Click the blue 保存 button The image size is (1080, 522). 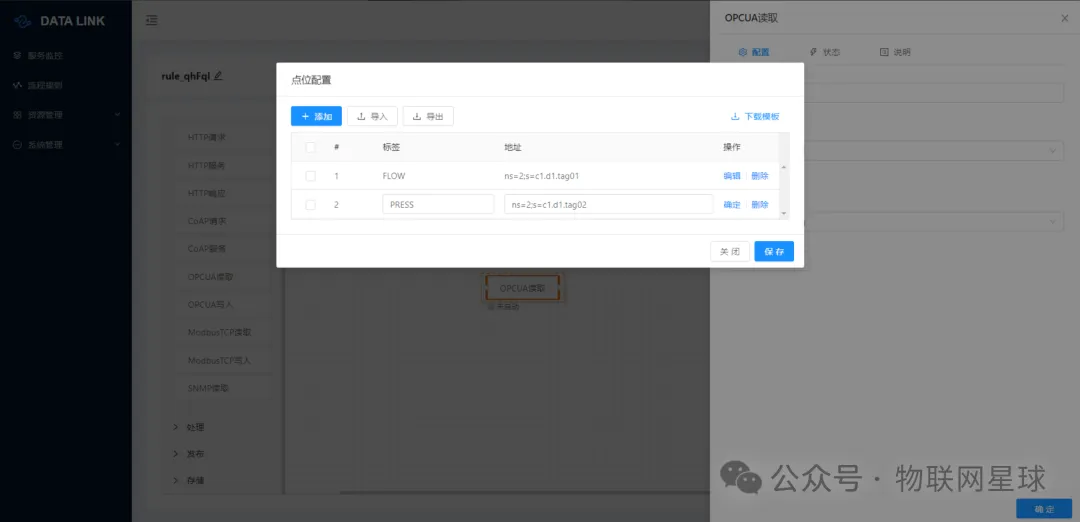774,251
